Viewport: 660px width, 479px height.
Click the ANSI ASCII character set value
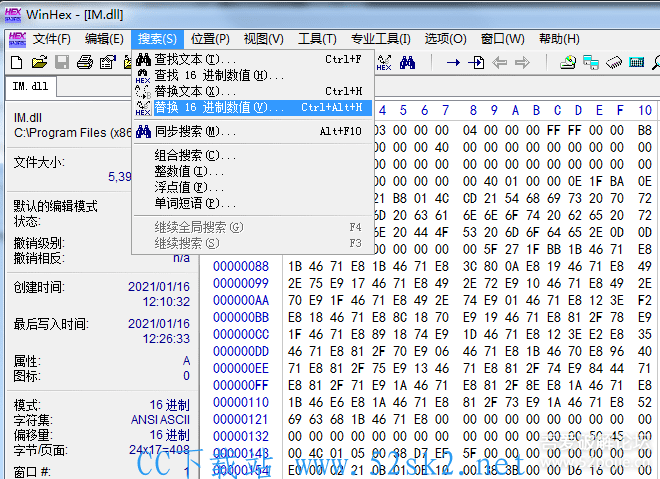point(160,420)
